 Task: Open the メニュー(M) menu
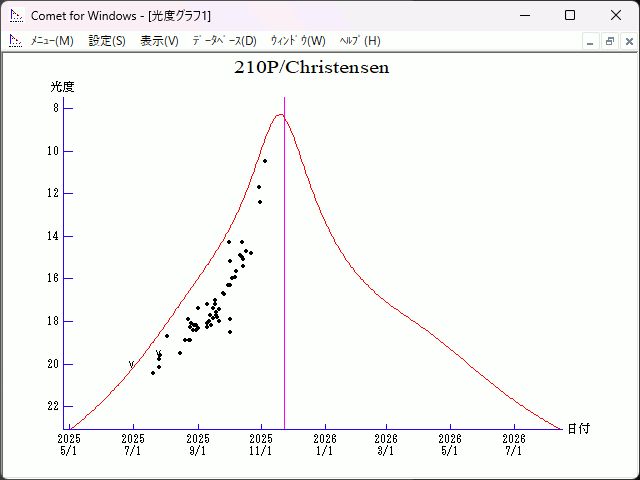[x=52, y=41]
